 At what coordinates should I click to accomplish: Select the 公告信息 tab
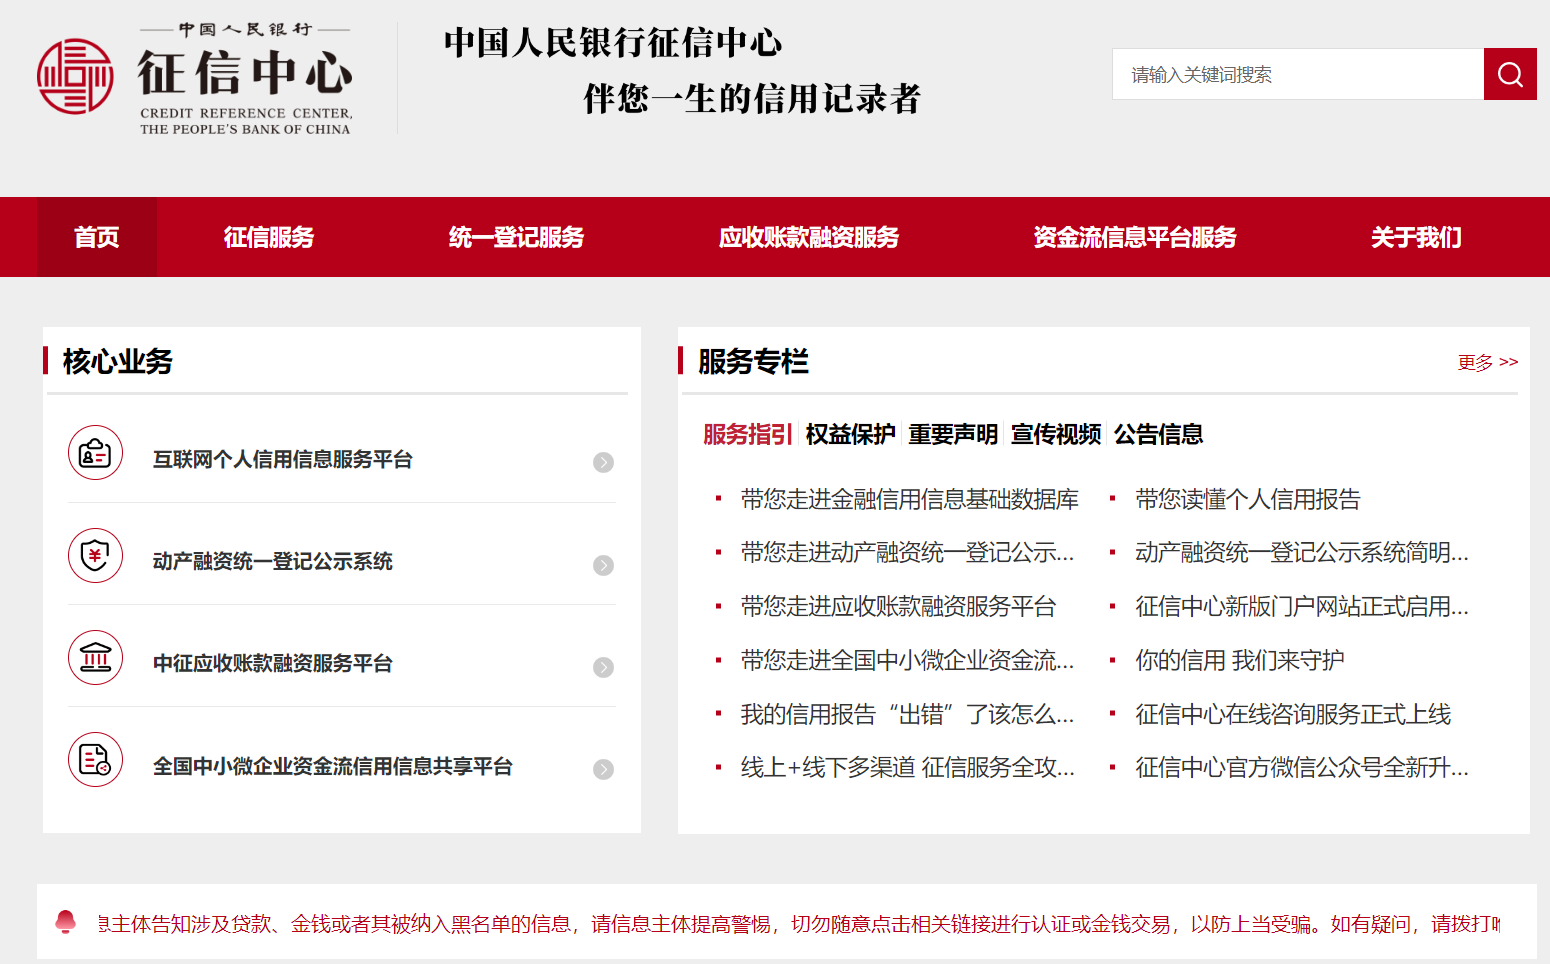click(x=1158, y=434)
